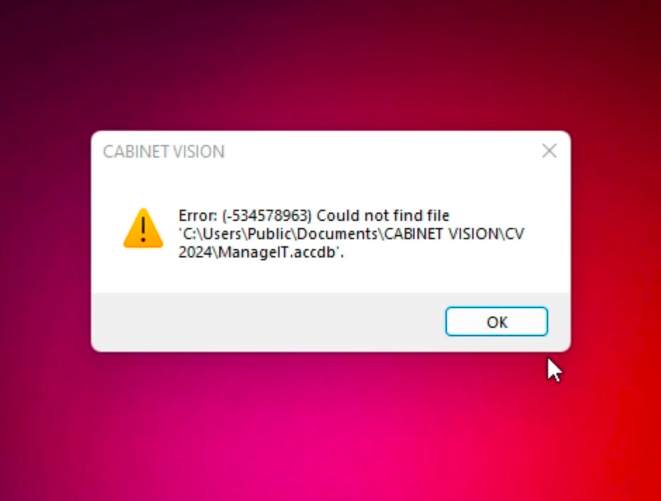Close the CABINET VISION error dialog
Screen dimensions: 661x501
[x=549, y=151]
